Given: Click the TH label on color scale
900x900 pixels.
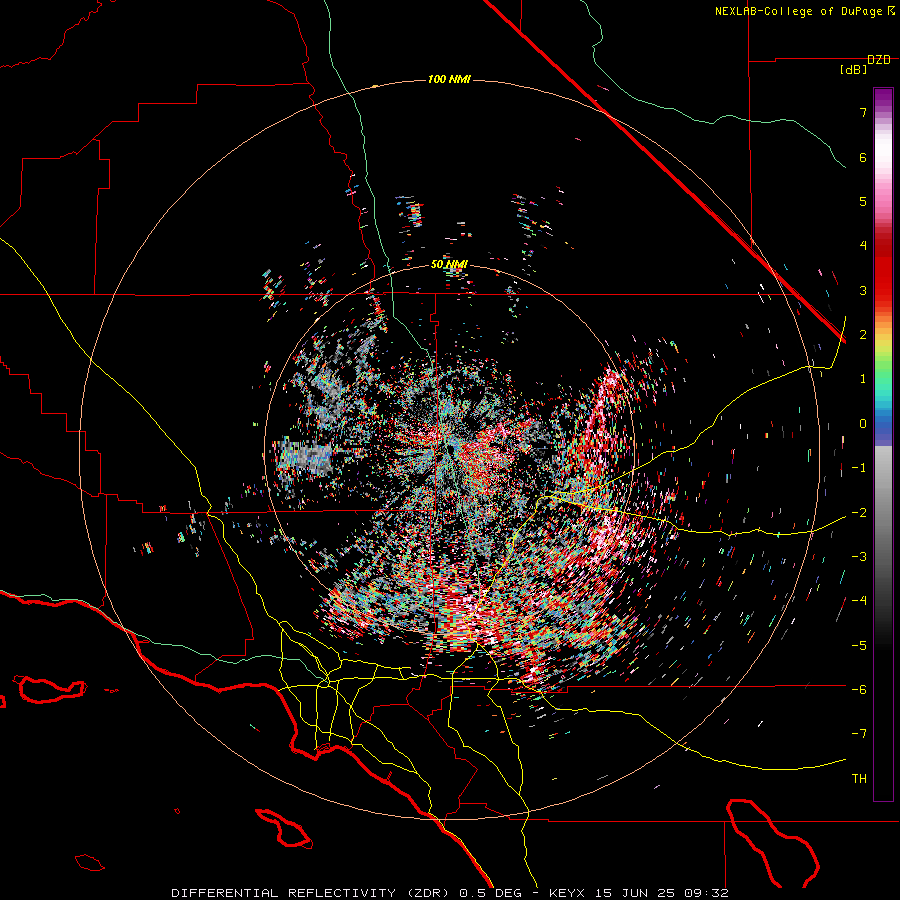Looking at the screenshot, I should (x=859, y=779).
